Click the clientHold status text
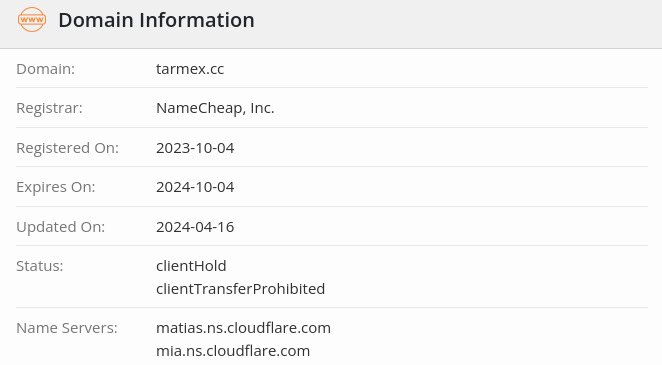 (x=191, y=266)
